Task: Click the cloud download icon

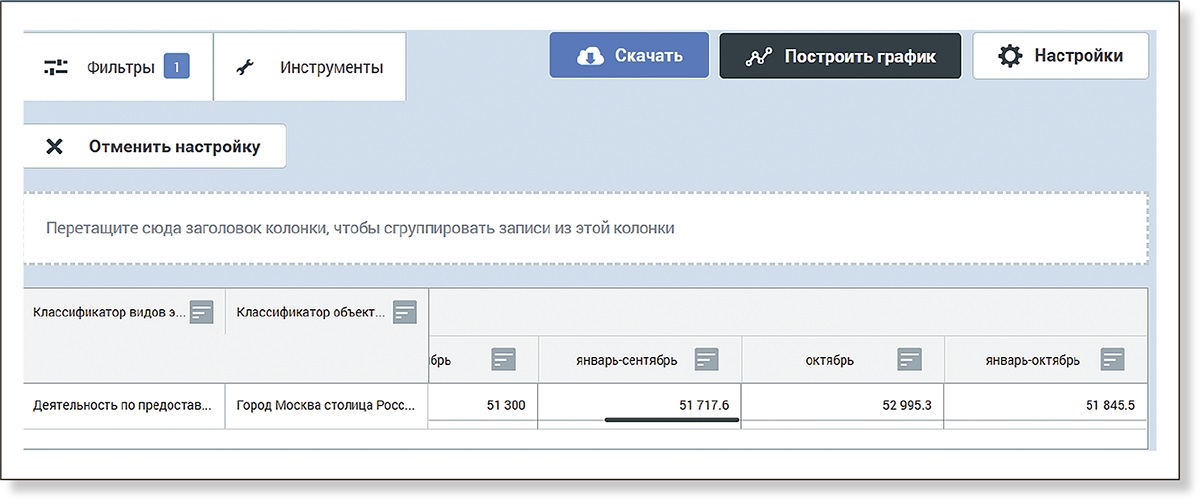Action: coord(591,56)
